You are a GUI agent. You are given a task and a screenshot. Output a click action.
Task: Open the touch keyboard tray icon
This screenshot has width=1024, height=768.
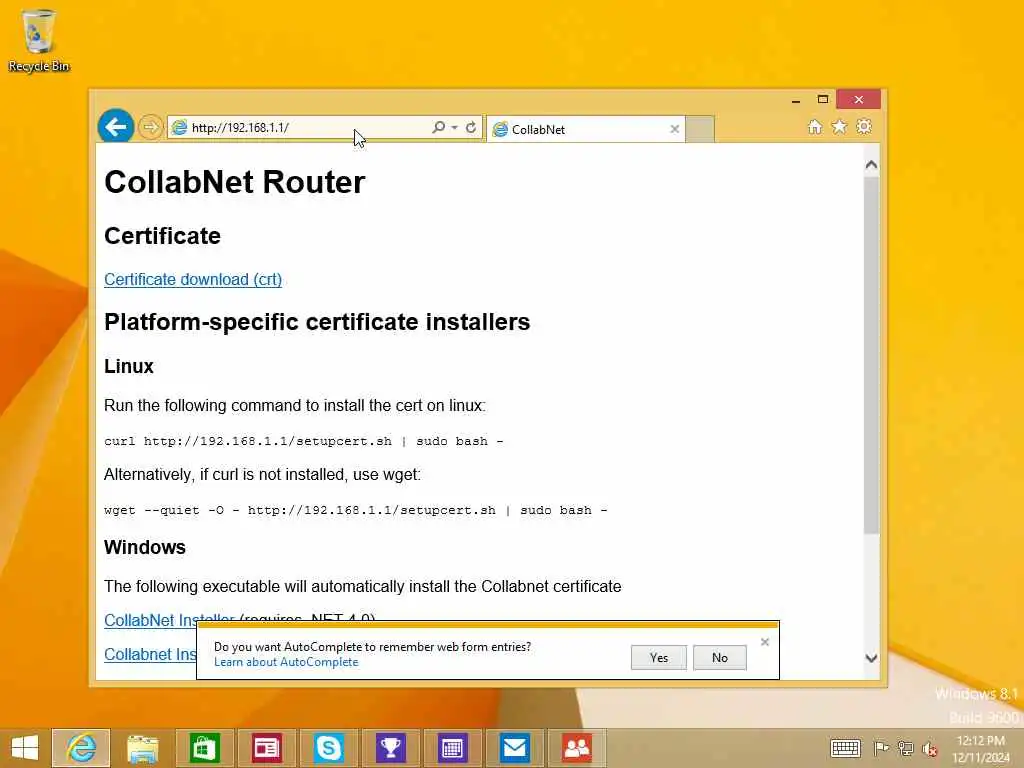(845, 748)
